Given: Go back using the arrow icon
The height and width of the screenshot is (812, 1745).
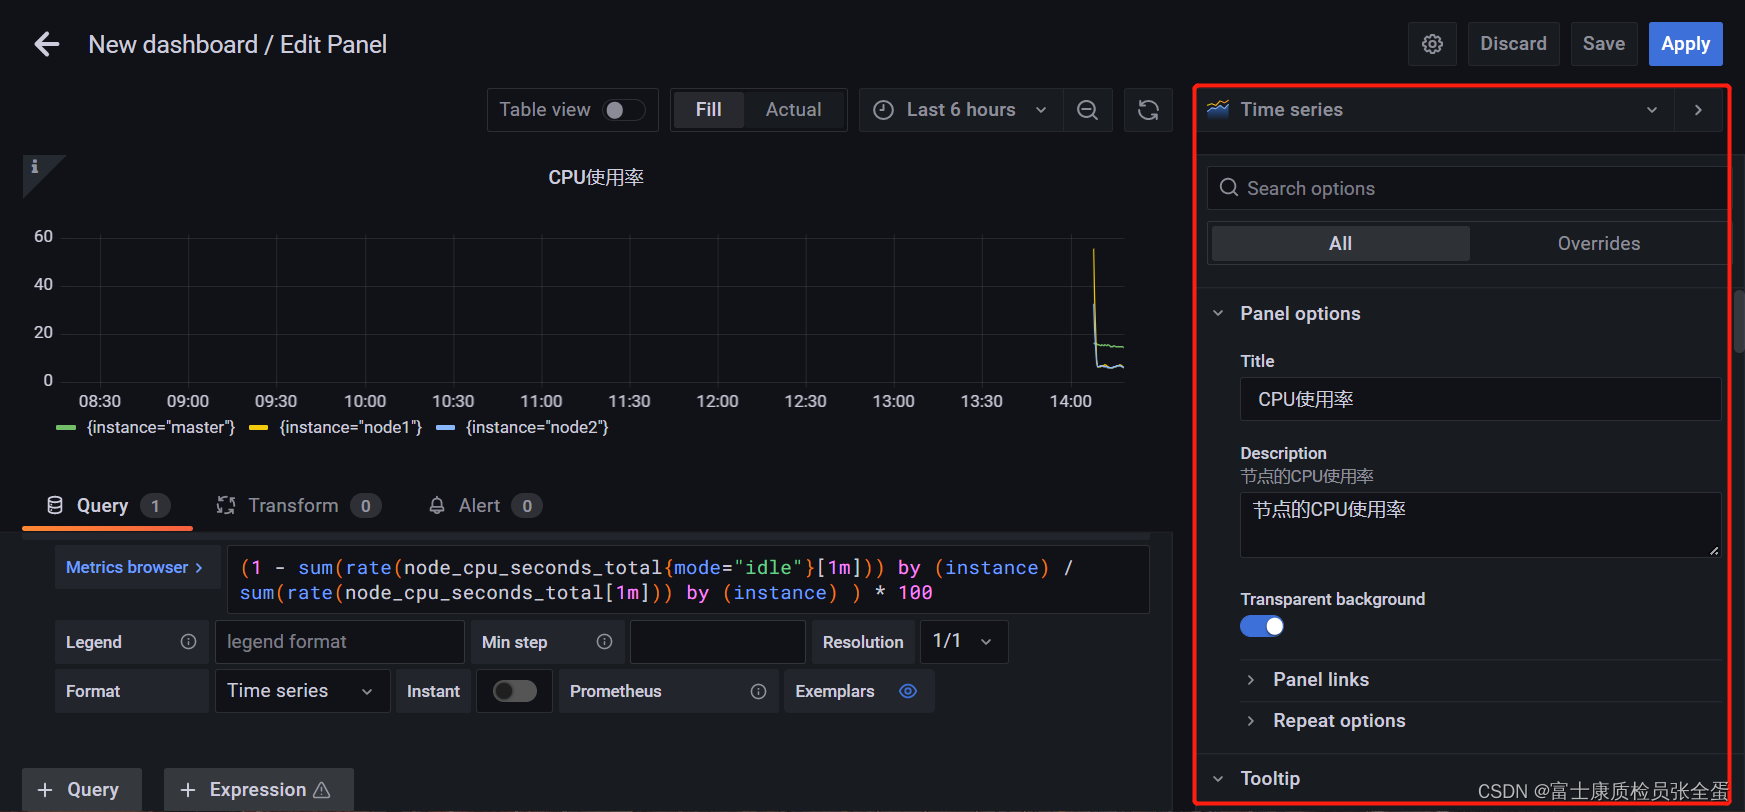Looking at the screenshot, I should 47,44.
